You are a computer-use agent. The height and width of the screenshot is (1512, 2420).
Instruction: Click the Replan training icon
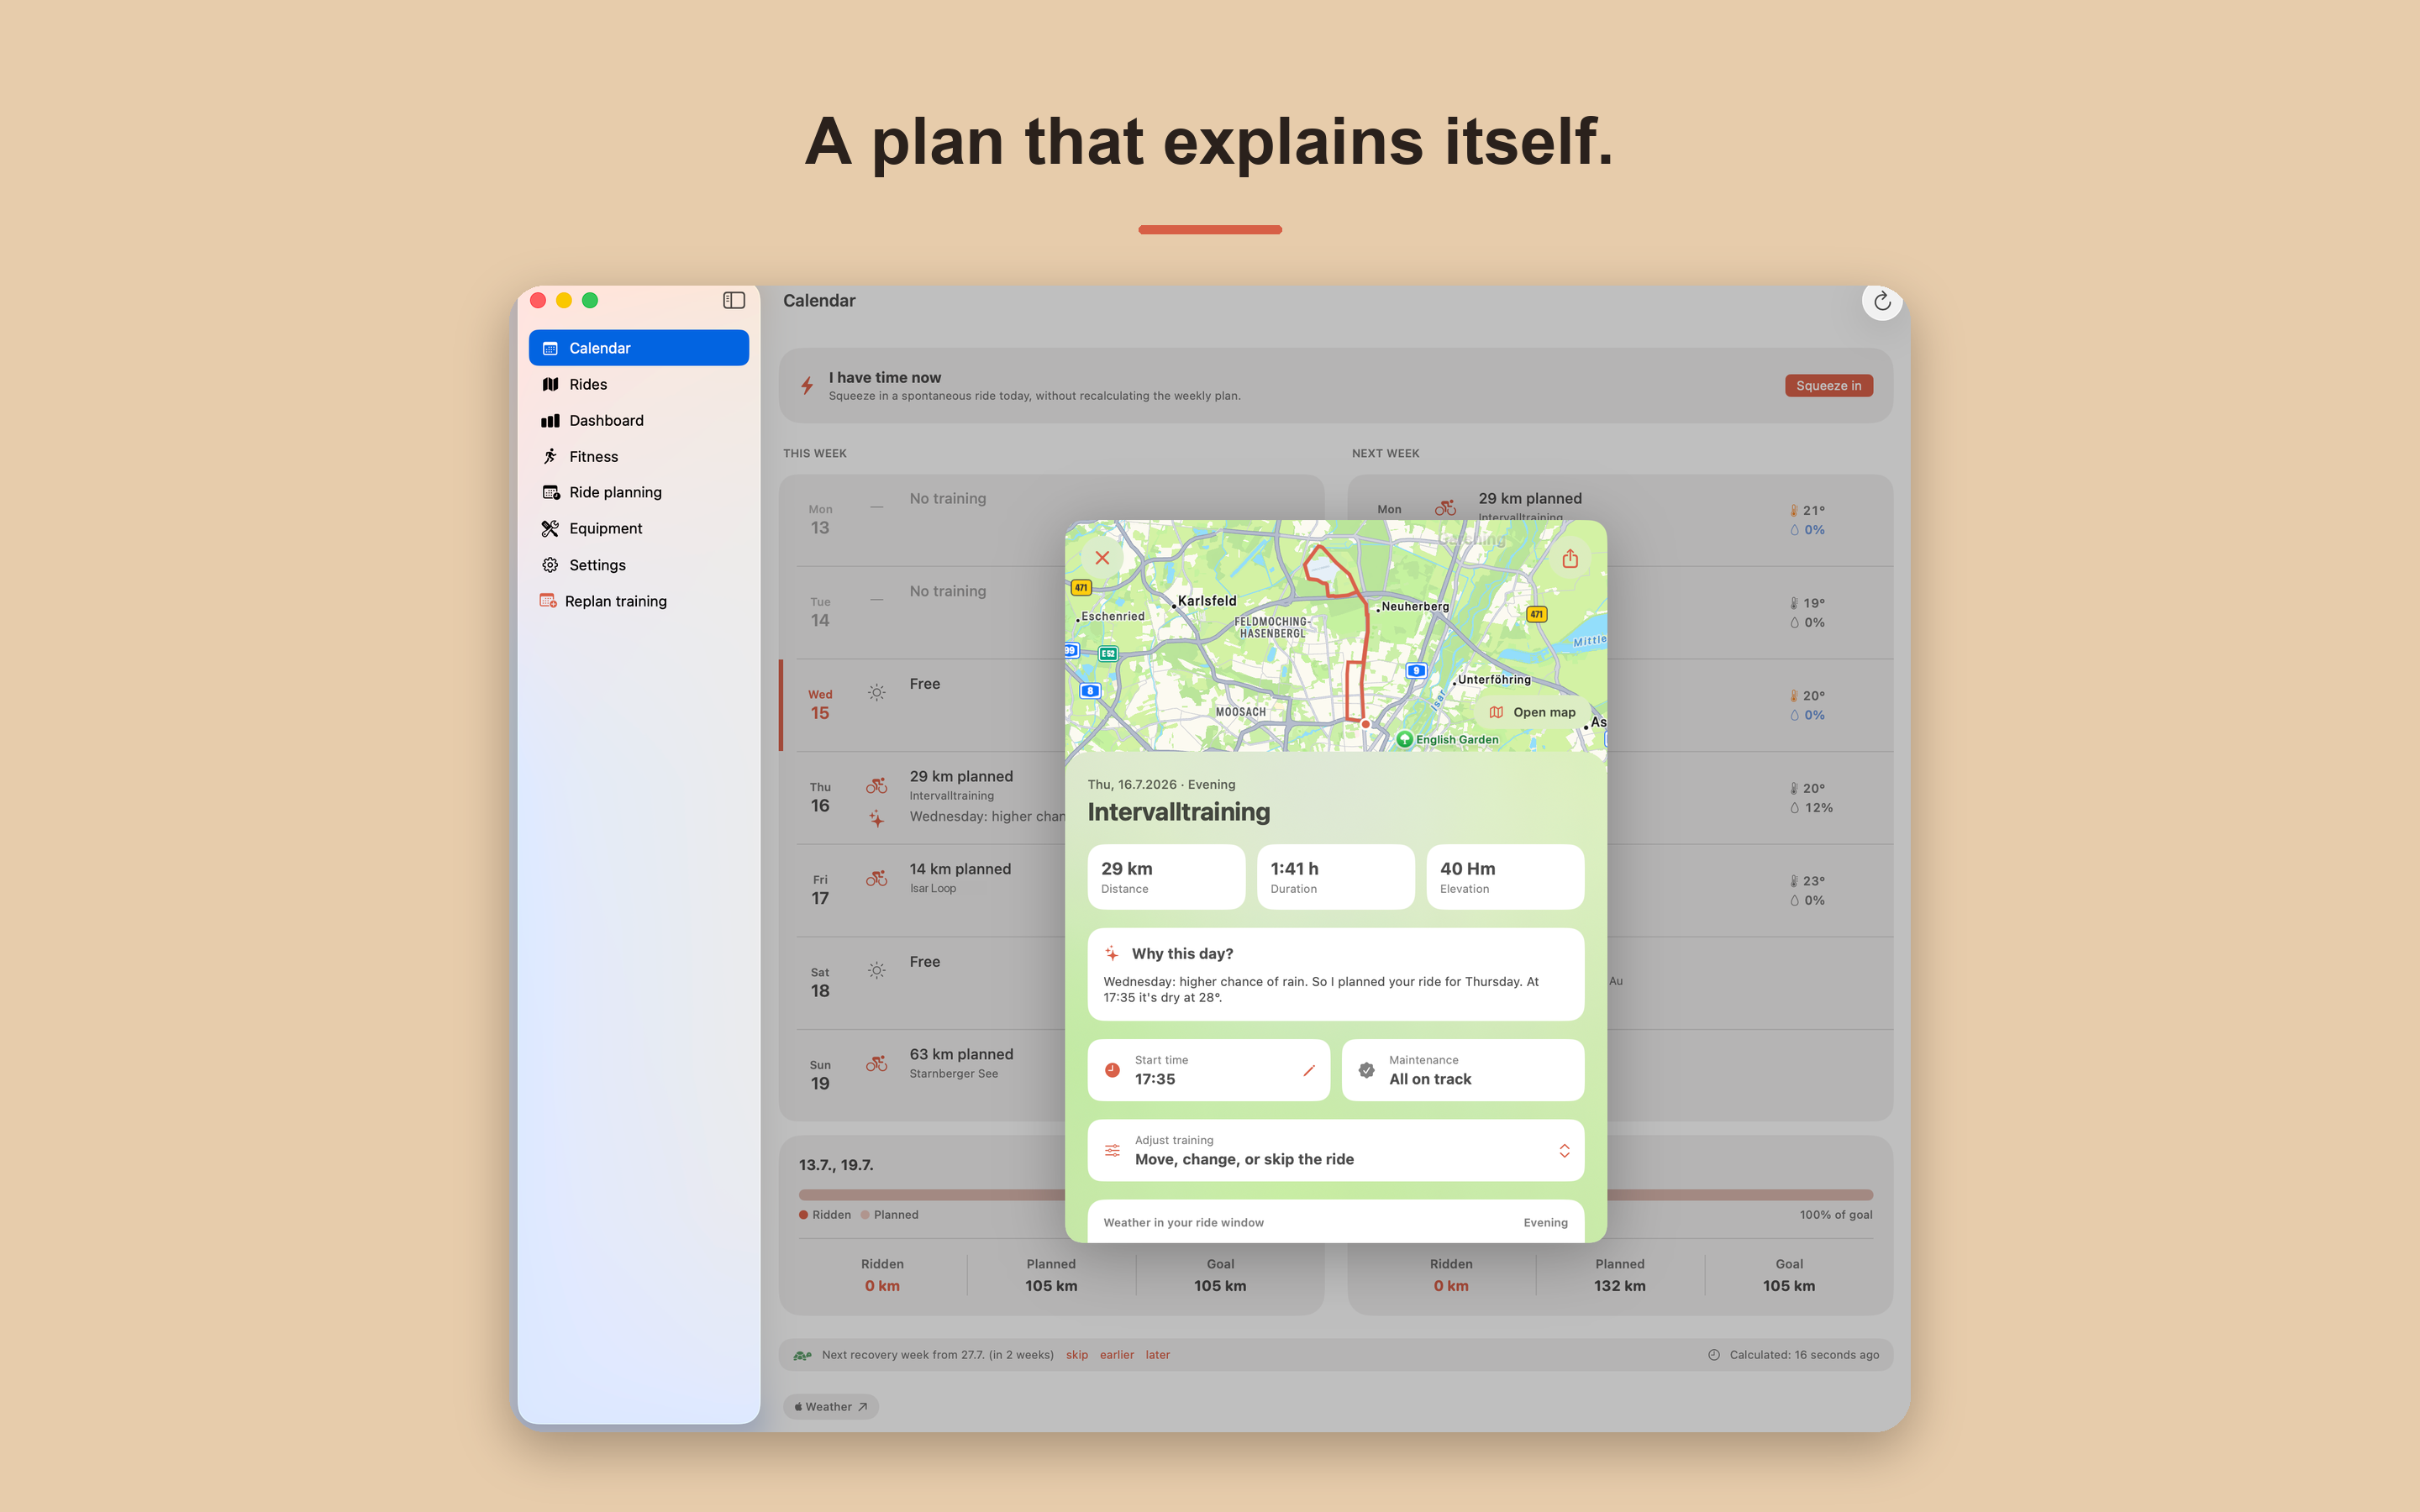coord(548,601)
